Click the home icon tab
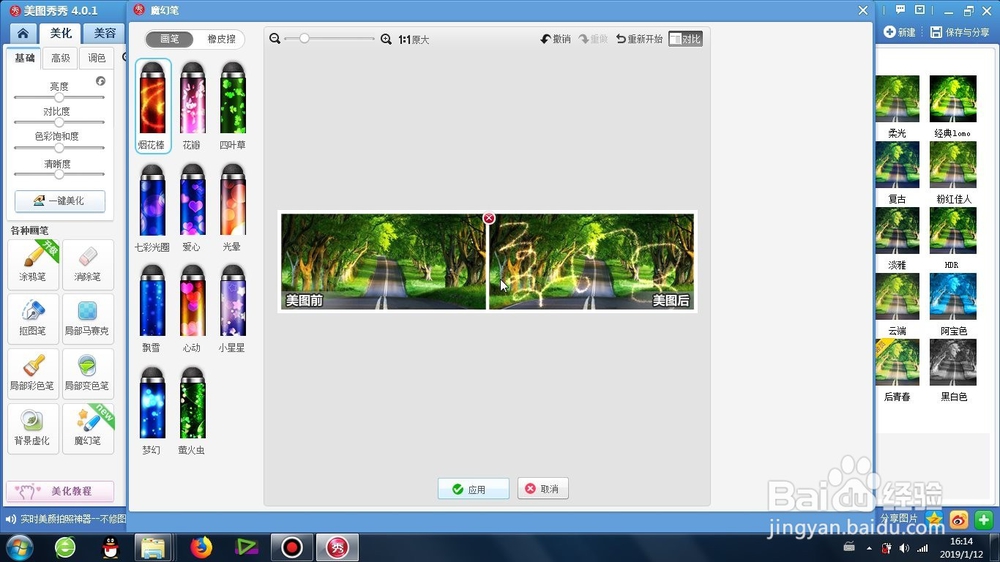Image resolution: width=1000 pixels, height=562 pixels. coord(23,33)
